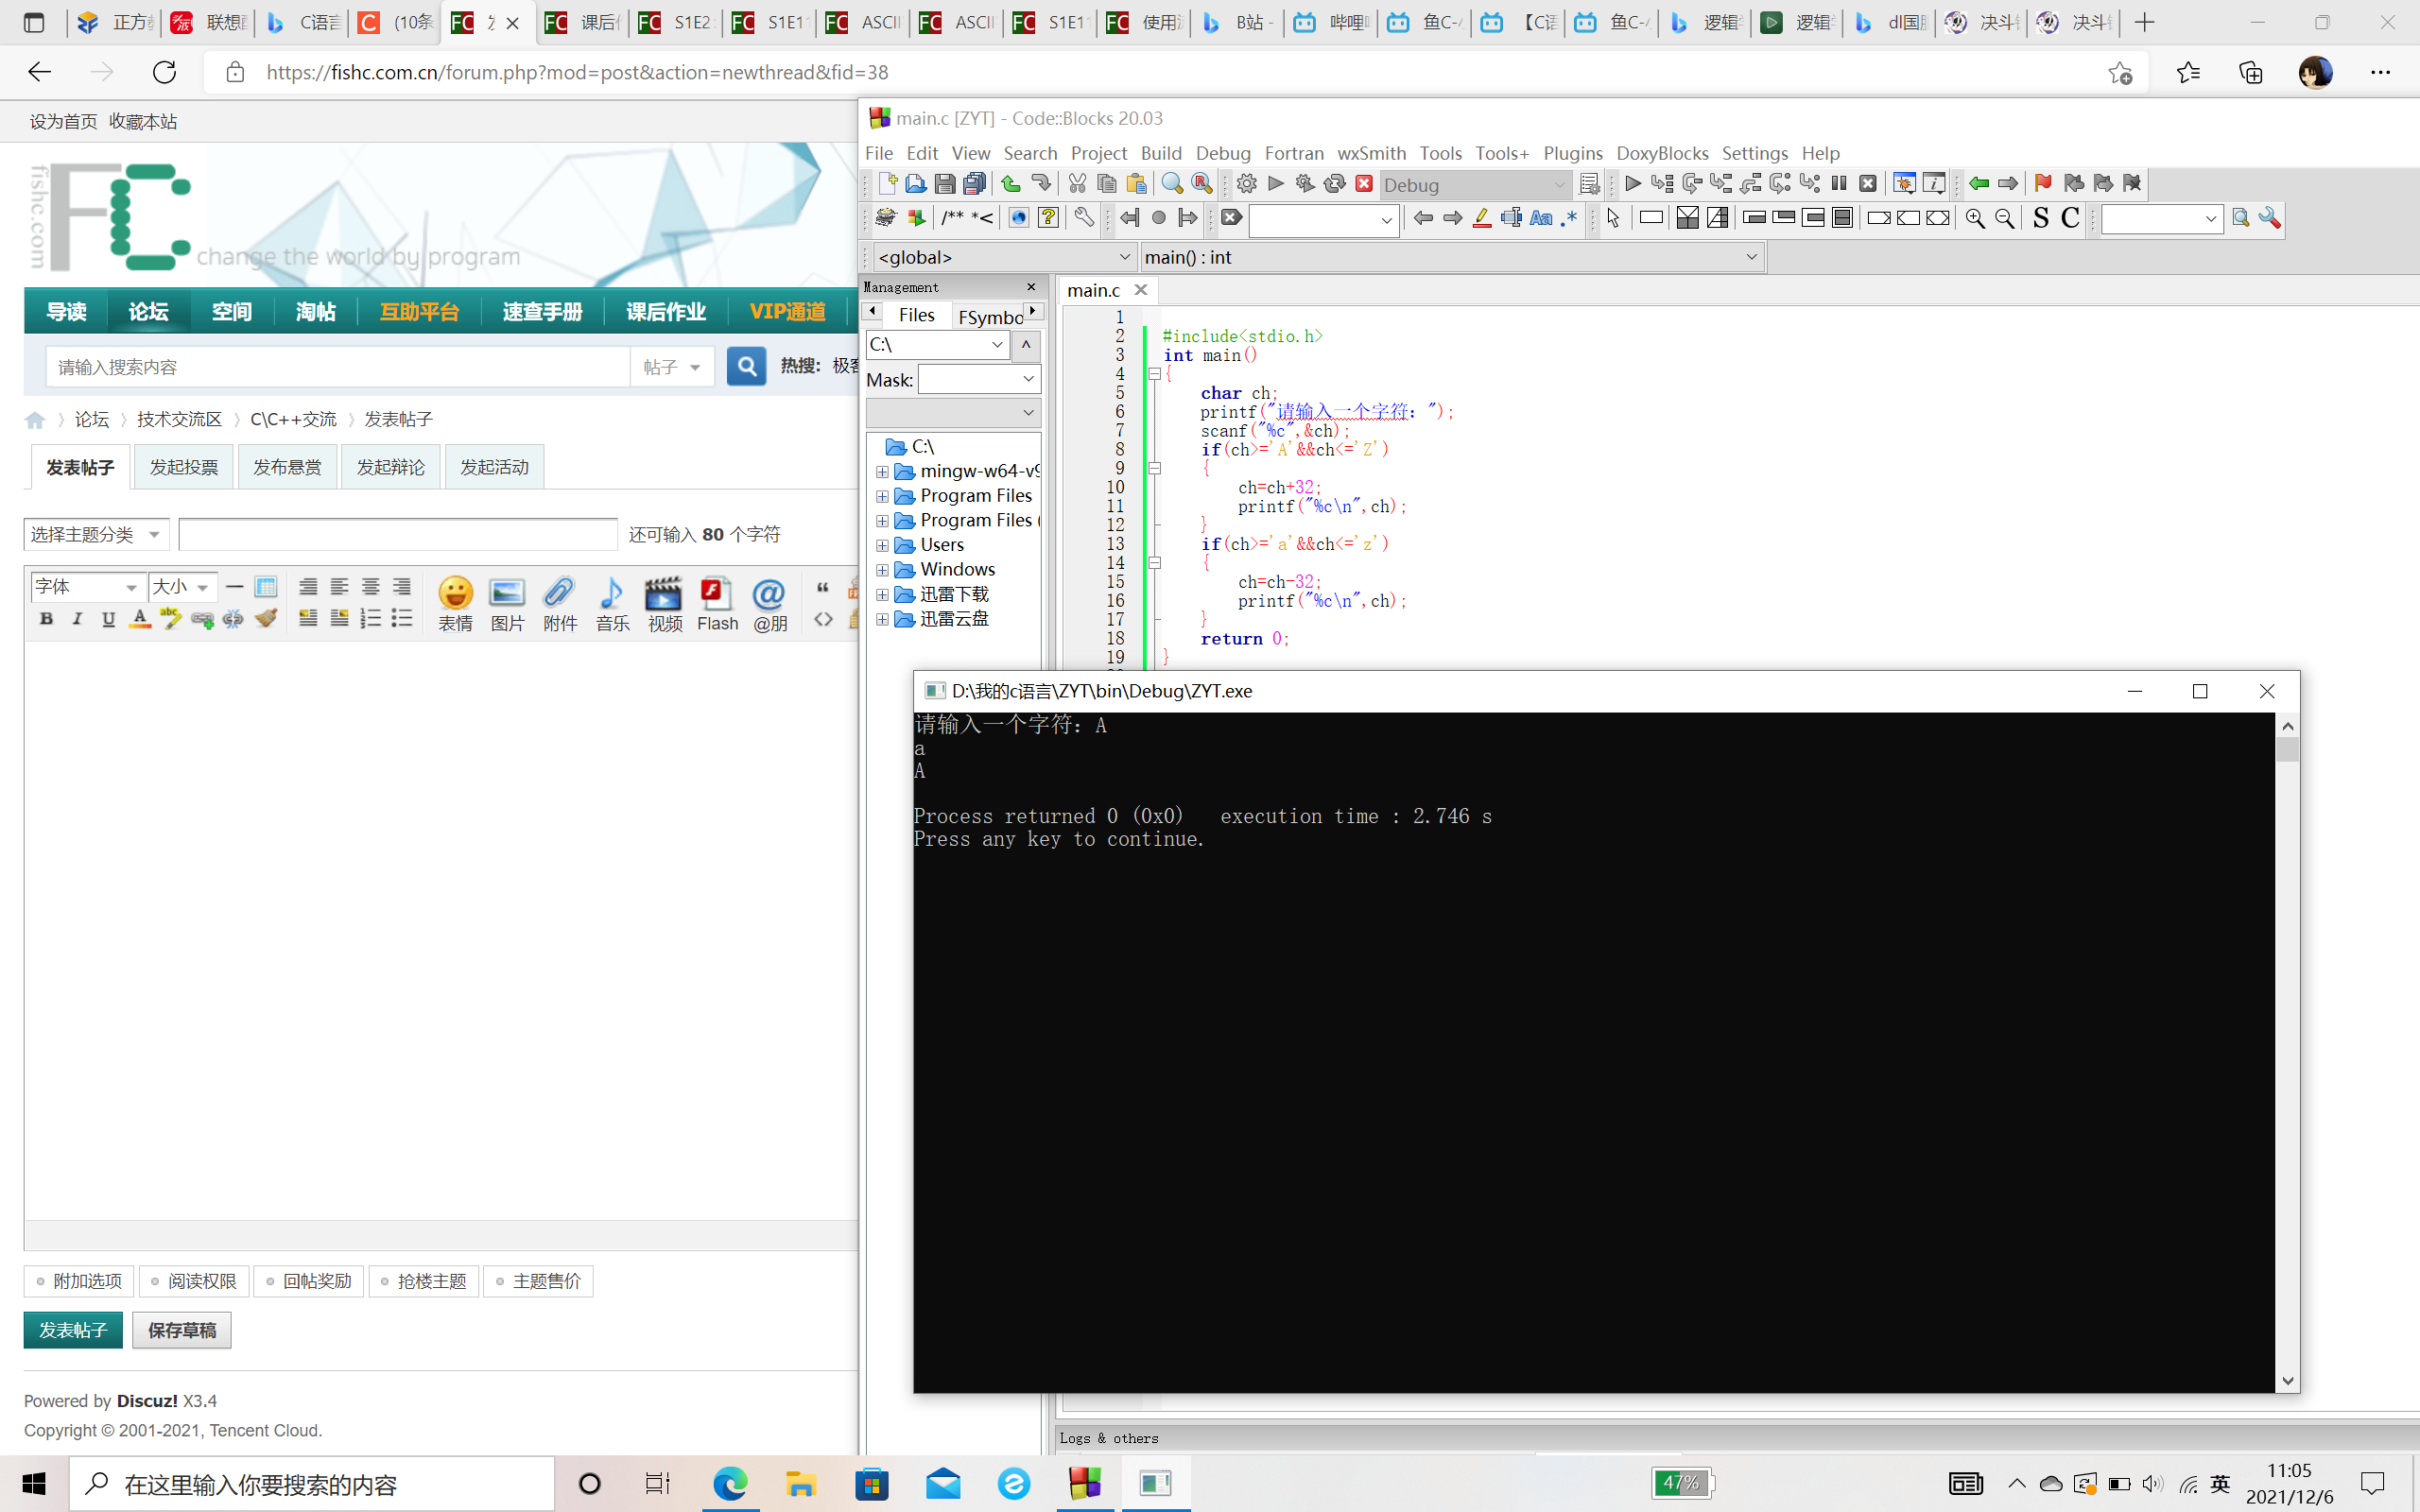Click the 发表帖子 submit button

pos(73,1330)
